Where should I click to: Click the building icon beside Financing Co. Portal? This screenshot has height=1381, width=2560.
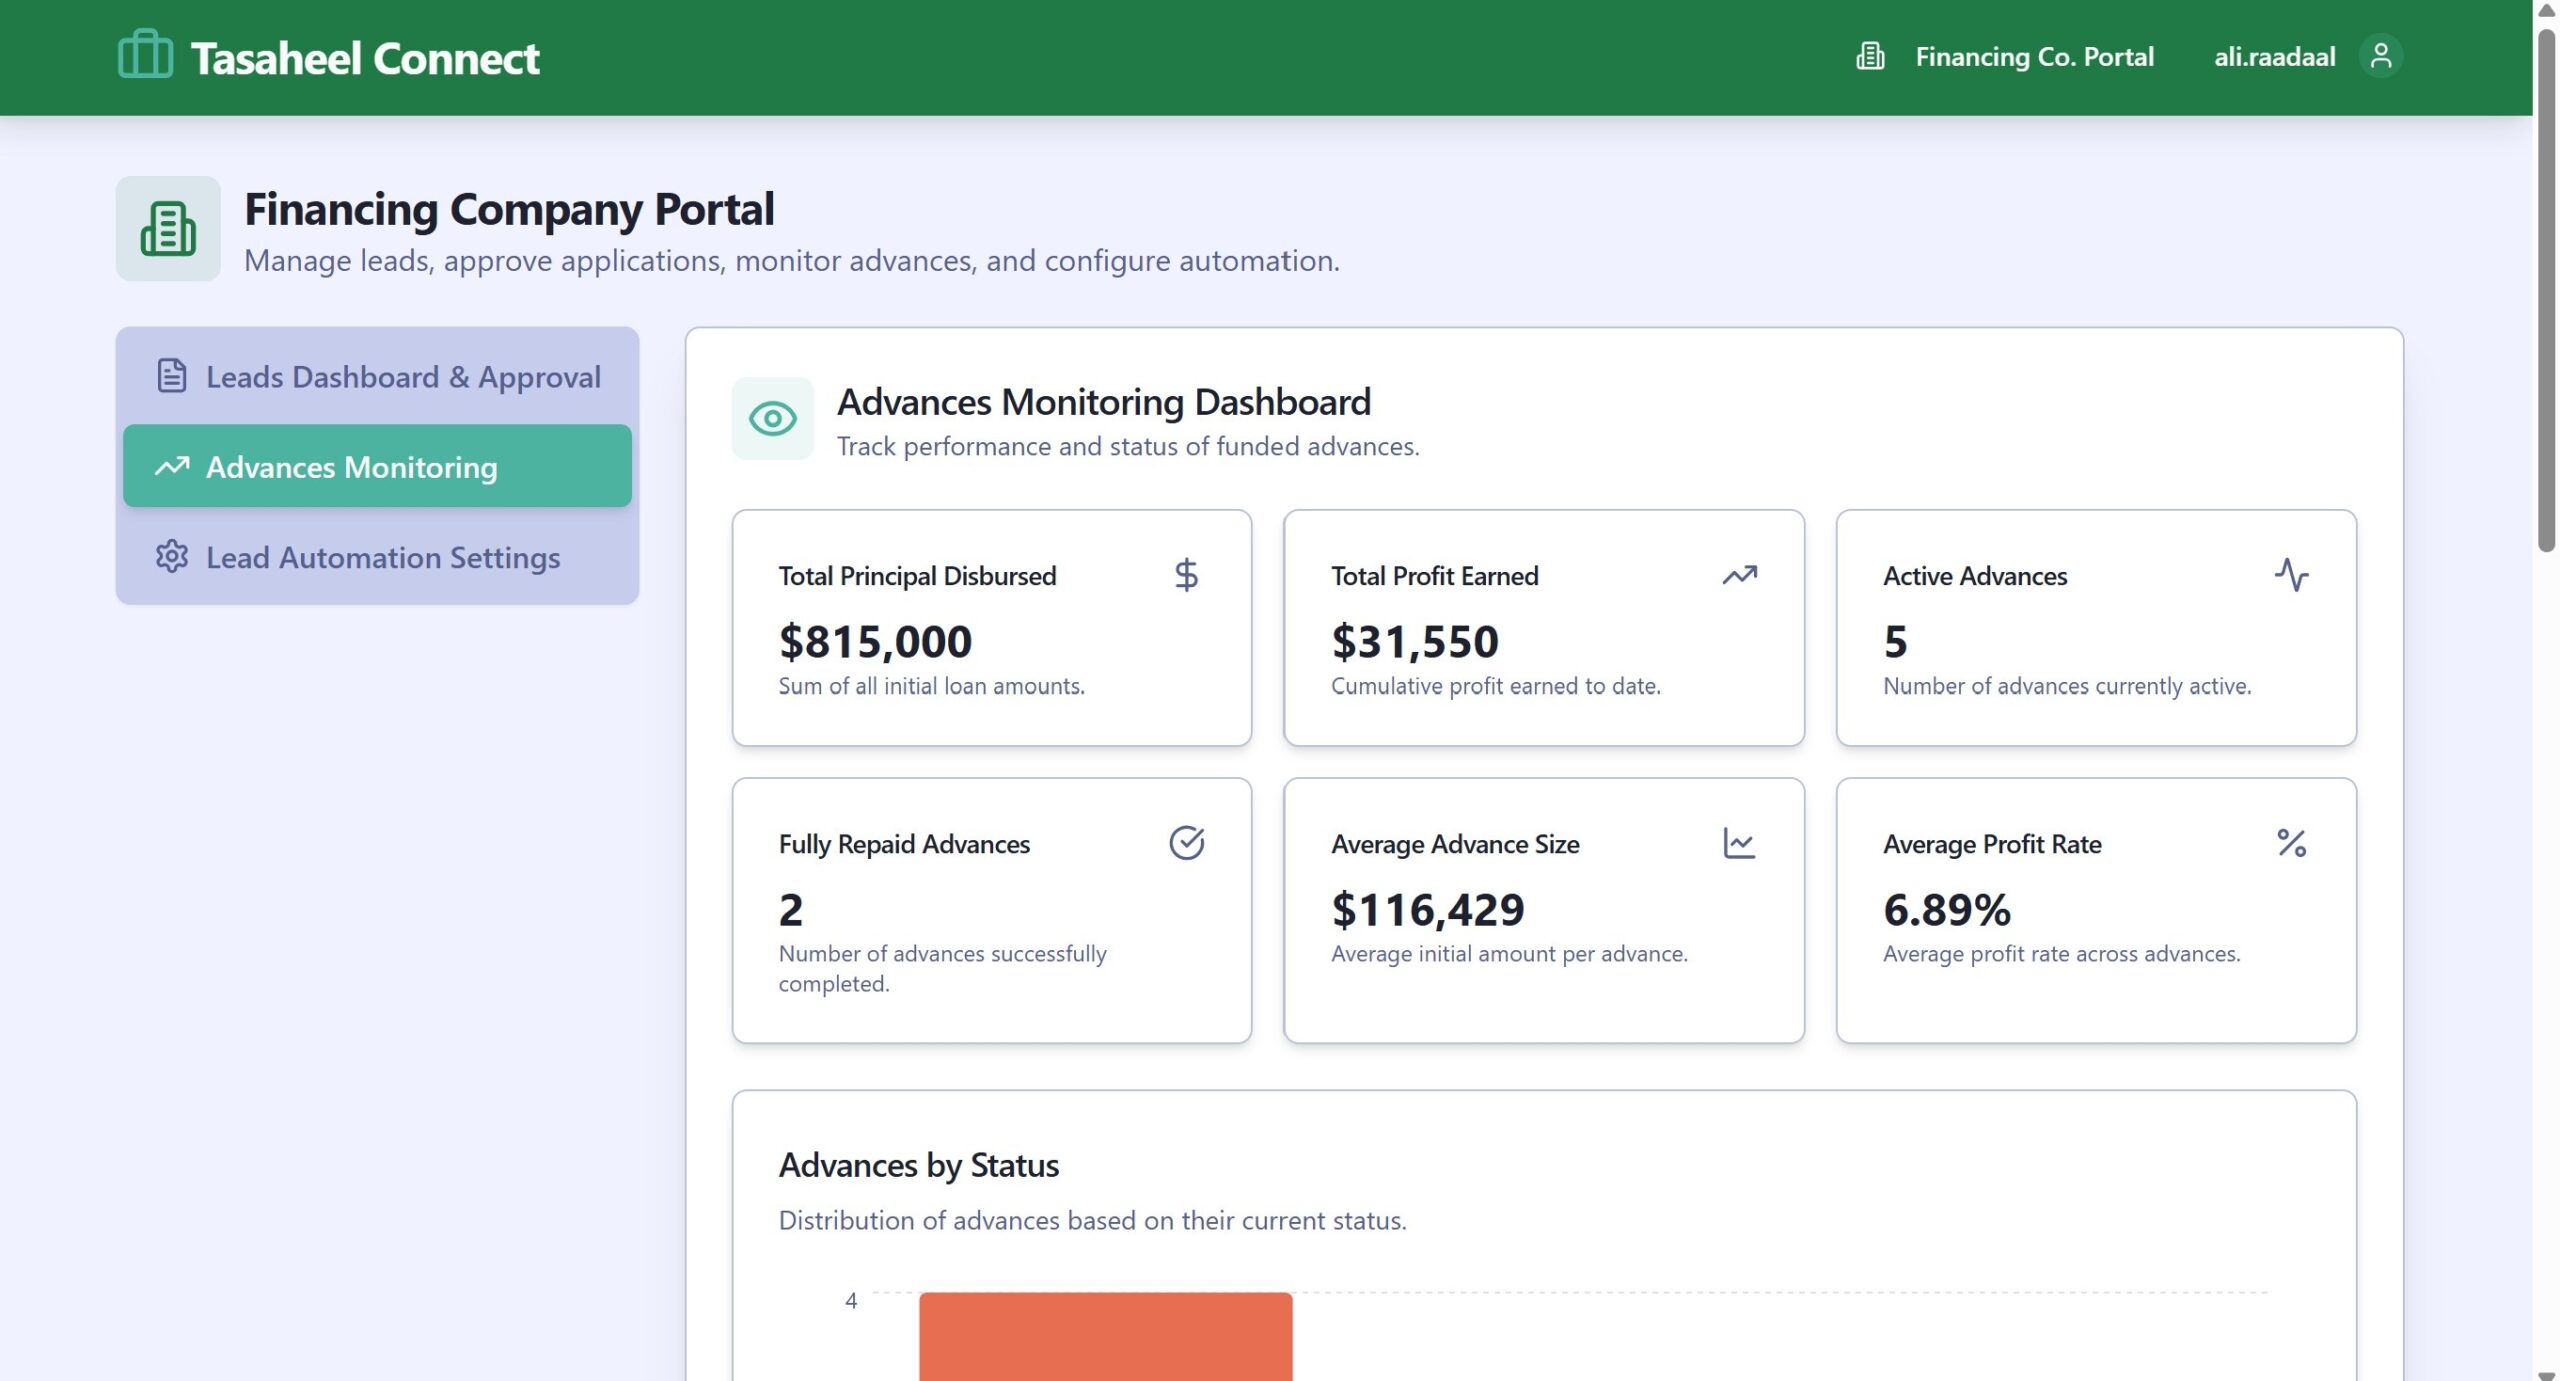[x=1870, y=57]
